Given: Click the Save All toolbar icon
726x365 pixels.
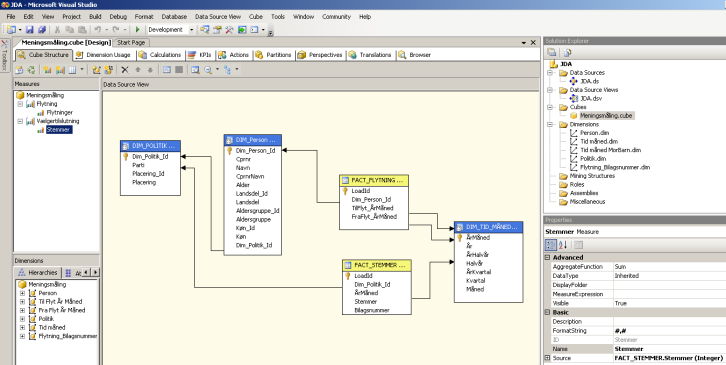Looking at the screenshot, I should (42, 30).
